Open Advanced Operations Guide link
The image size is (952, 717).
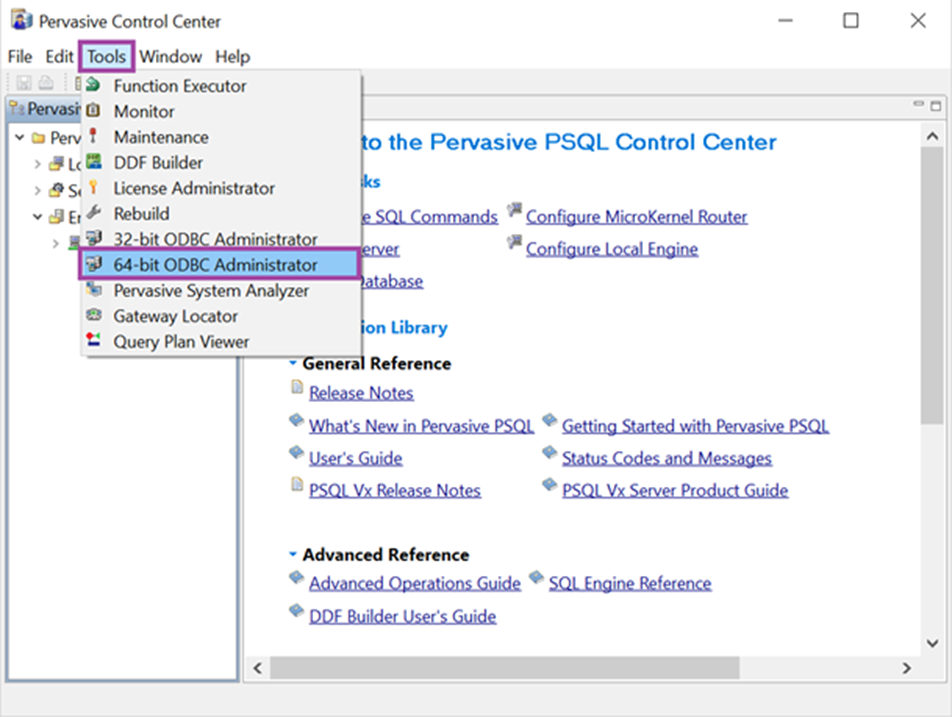(x=415, y=583)
